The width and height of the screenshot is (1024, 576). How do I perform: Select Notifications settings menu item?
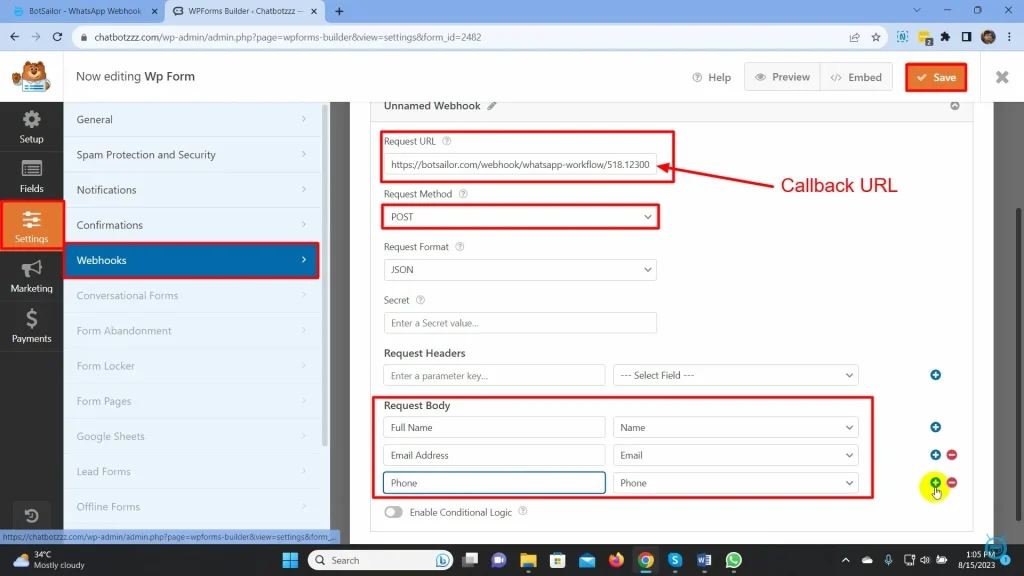(x=190, y=190)
